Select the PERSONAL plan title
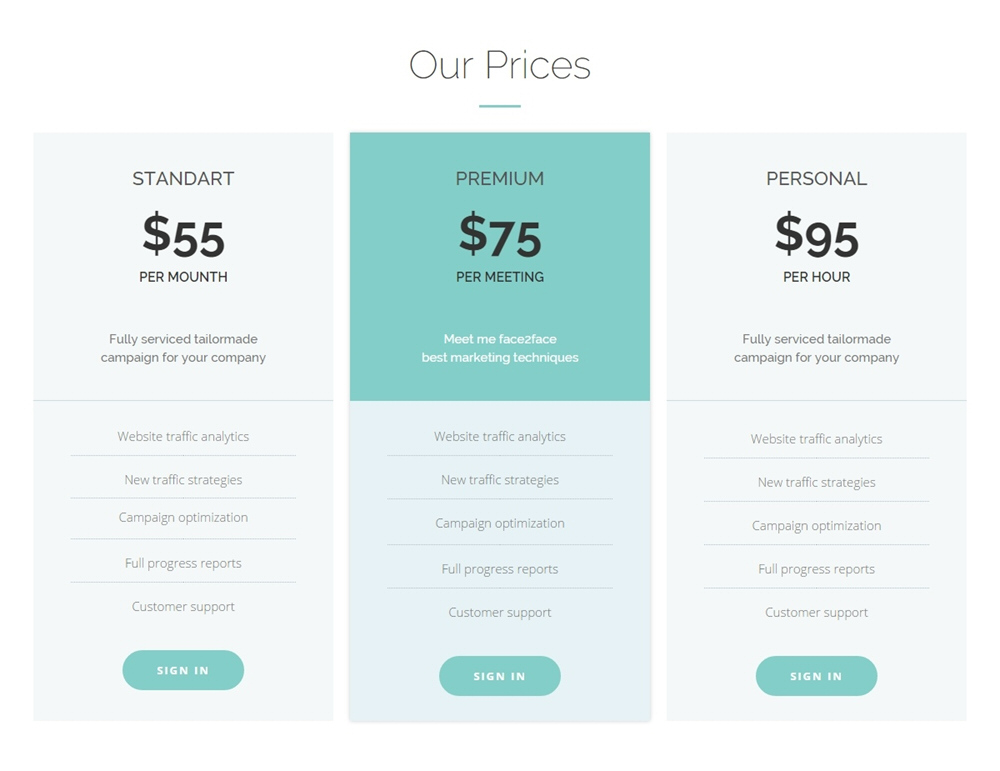1000x771 pixels. (816, 179)
